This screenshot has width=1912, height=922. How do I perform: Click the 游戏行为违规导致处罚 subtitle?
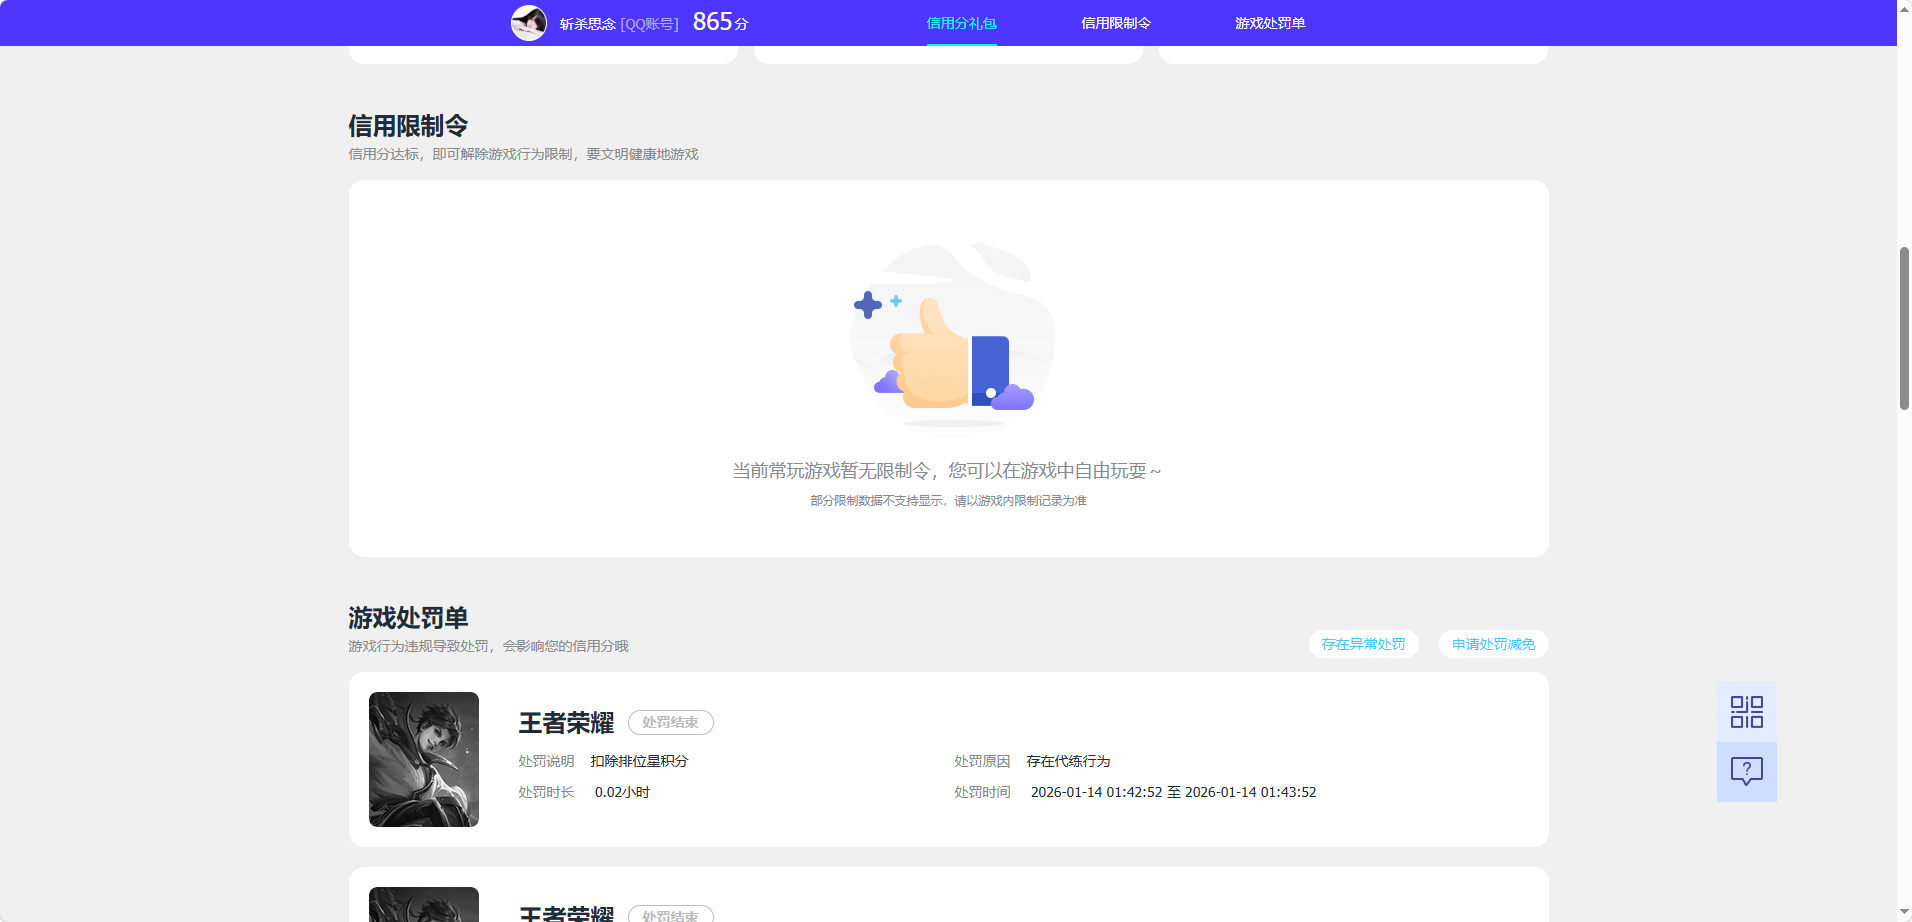(488, 646)
